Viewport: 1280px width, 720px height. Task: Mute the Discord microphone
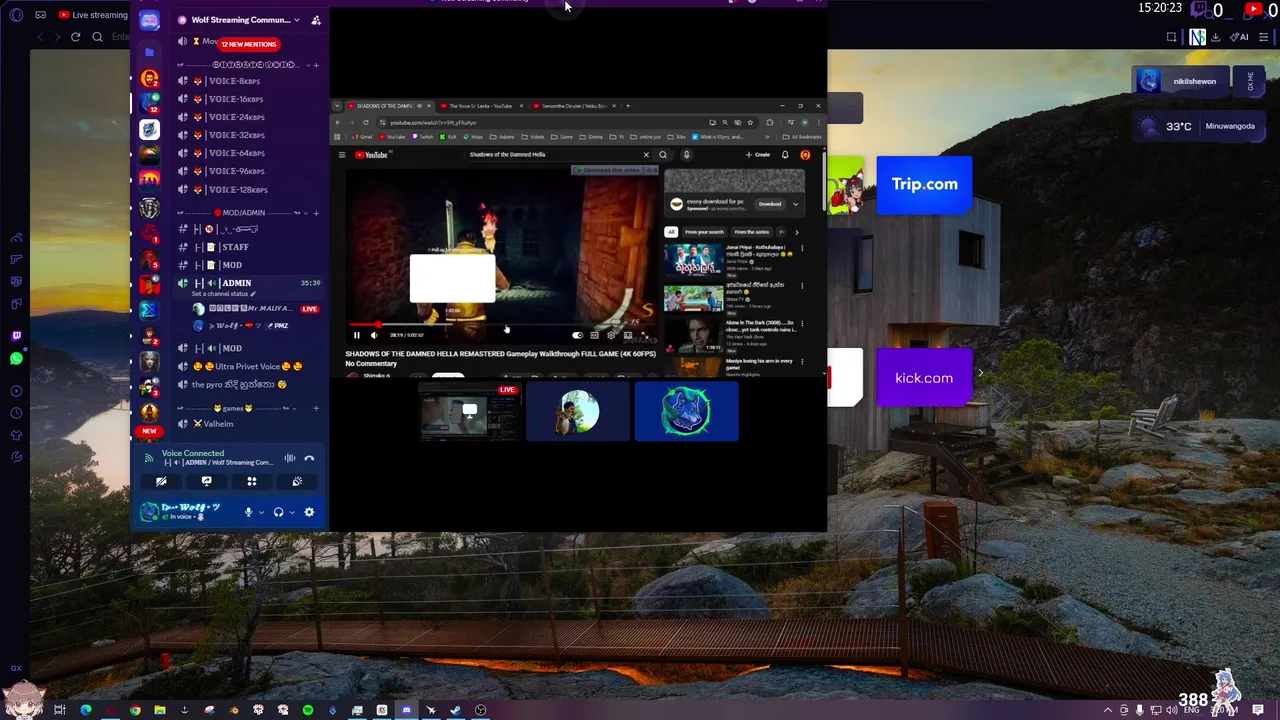pos(248,512)
